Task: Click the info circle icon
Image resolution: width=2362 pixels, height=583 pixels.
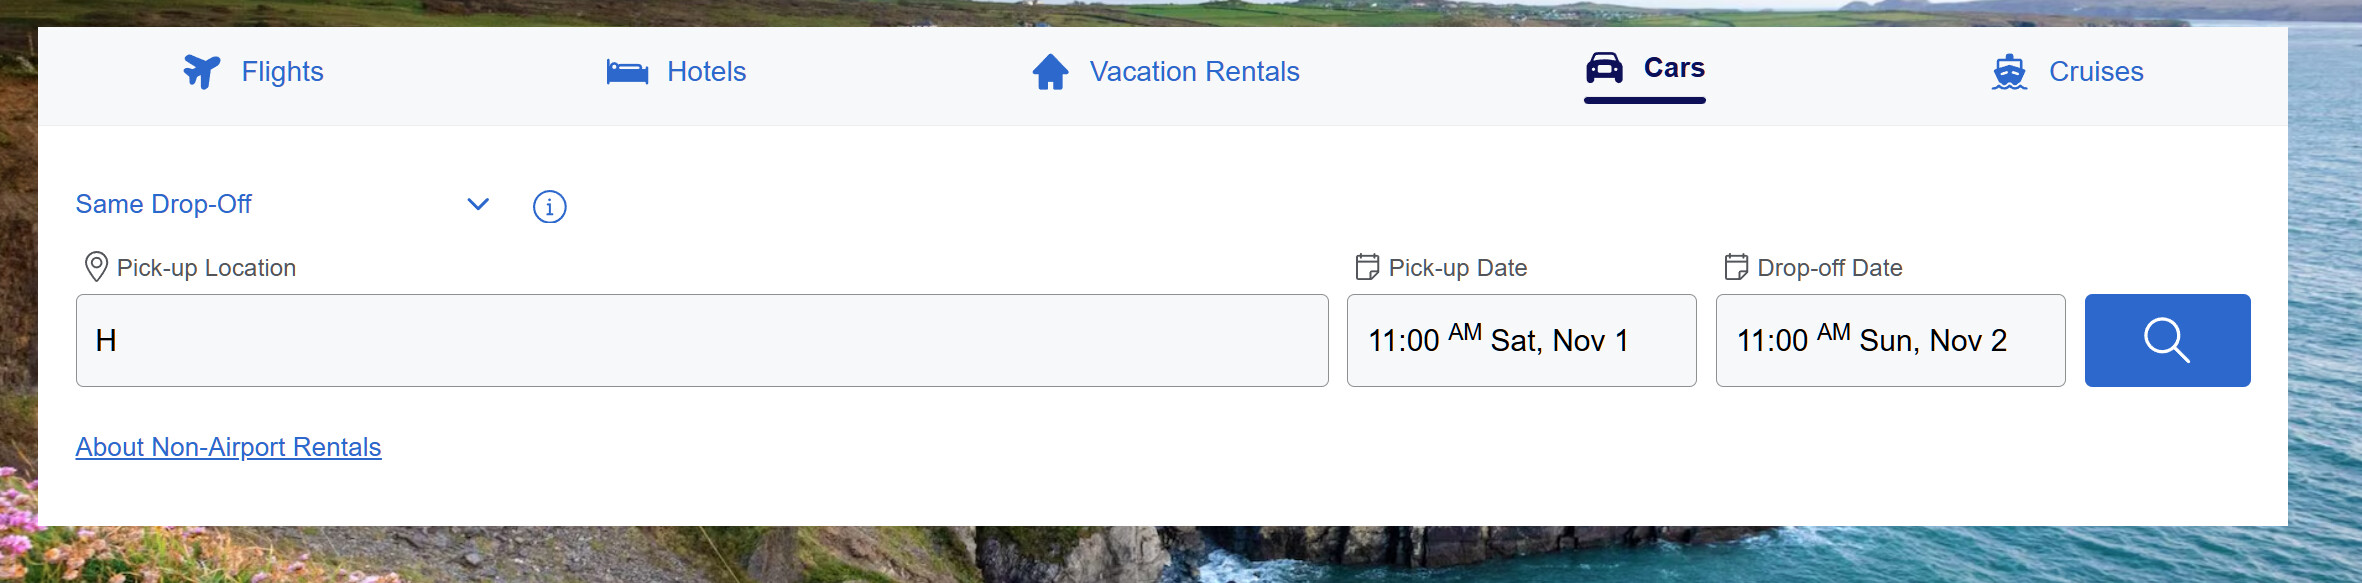Action: pos(549,206)
